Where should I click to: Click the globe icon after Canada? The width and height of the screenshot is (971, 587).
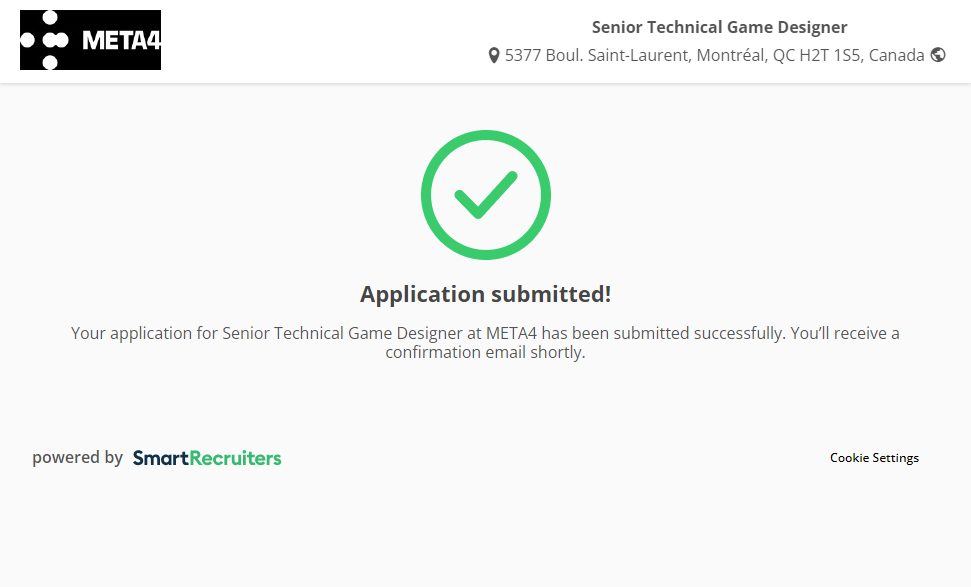tap(938, 55)
